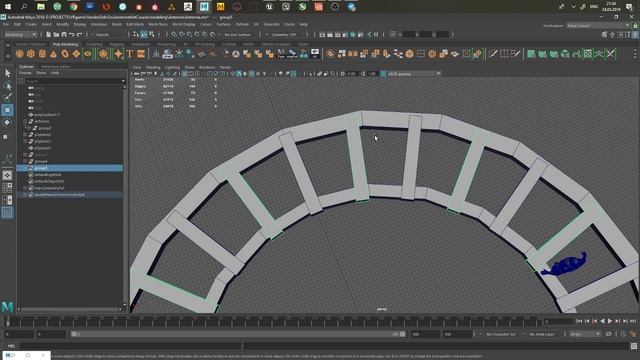Toggle snap to curves magnet
This screenshot has height=360, width=640.
point(182,35)
